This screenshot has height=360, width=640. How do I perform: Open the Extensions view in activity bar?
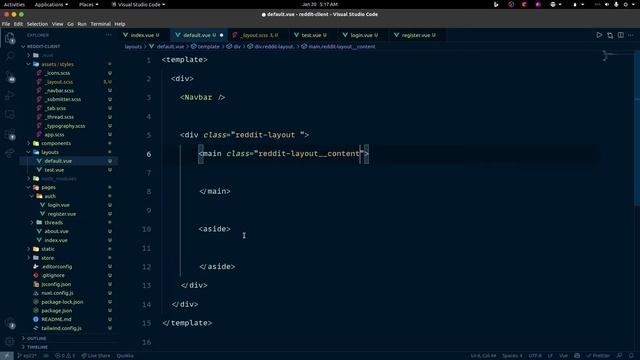[10, 134]
